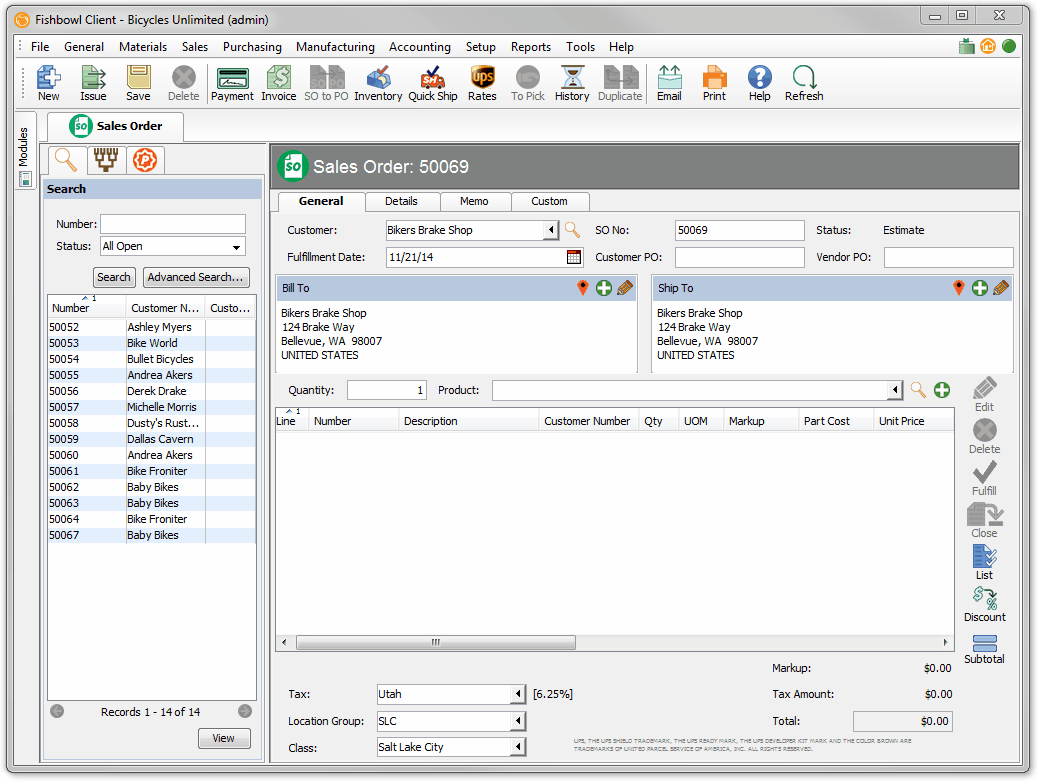Open UPS Rates tool
Image resolution: width=1038 pixels, height=783 pixels.
pos(482,83)
